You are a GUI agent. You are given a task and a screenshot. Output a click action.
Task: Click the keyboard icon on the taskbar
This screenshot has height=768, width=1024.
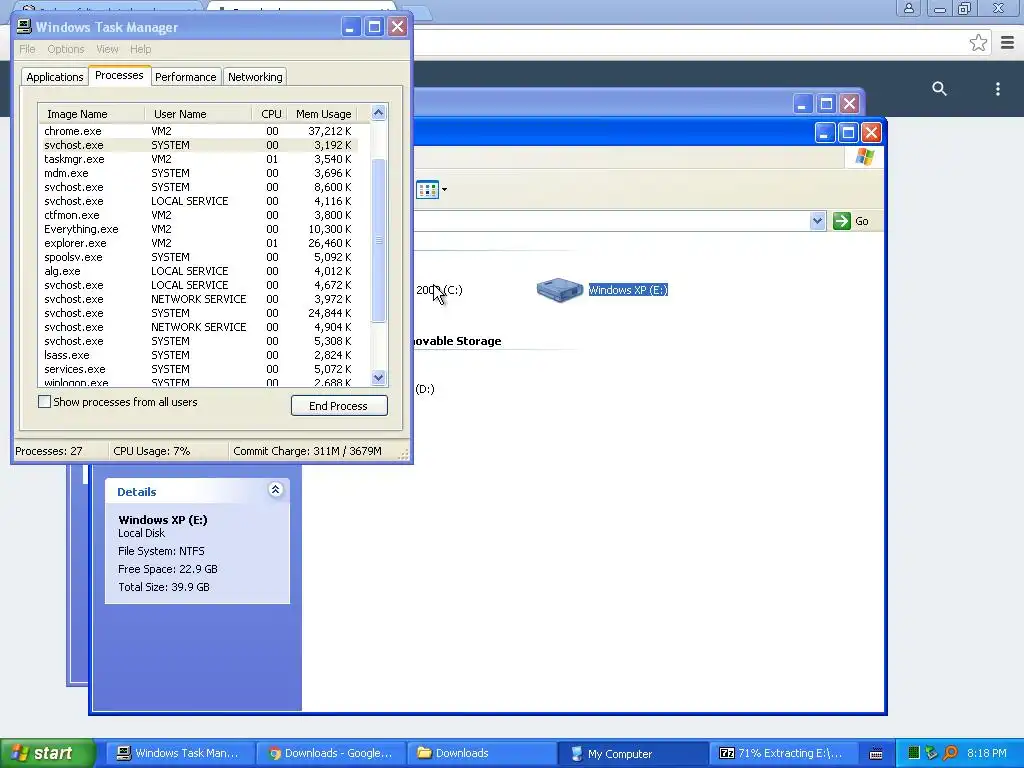coord(876,754)
